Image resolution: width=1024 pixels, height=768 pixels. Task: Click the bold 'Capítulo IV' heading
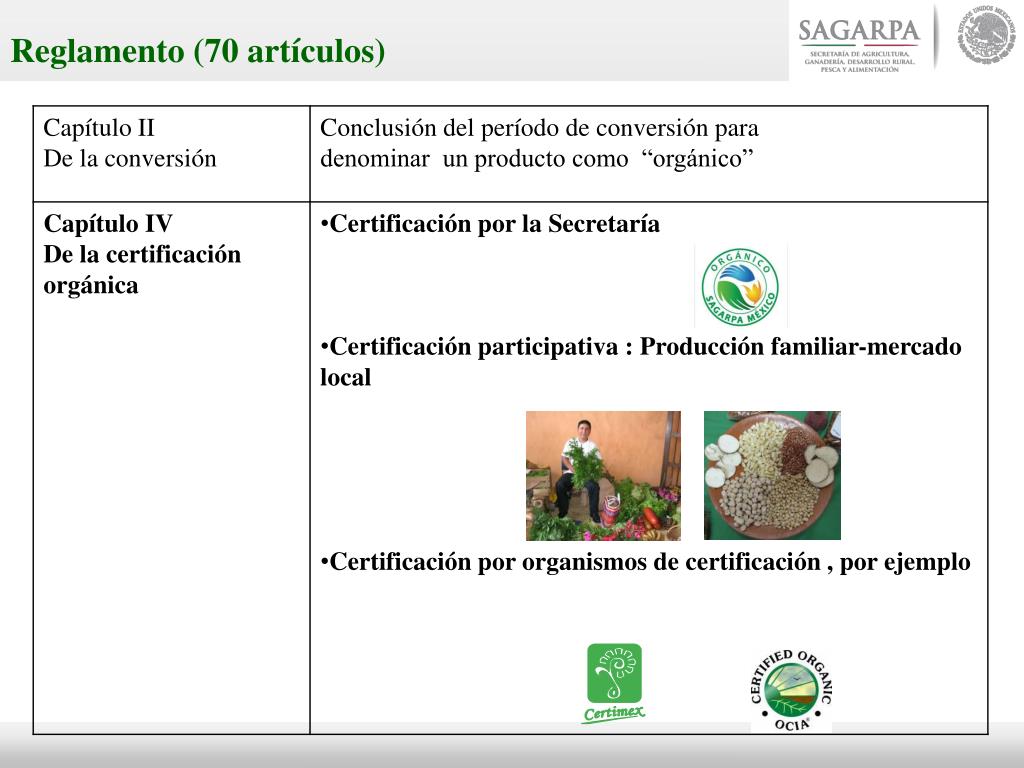coord(108,224)
